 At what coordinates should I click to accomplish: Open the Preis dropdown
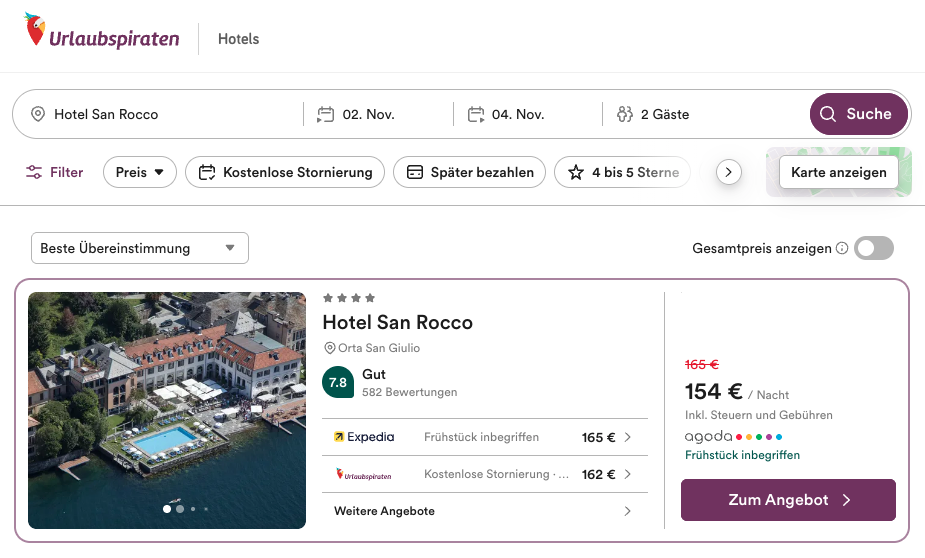coord(140,172)
